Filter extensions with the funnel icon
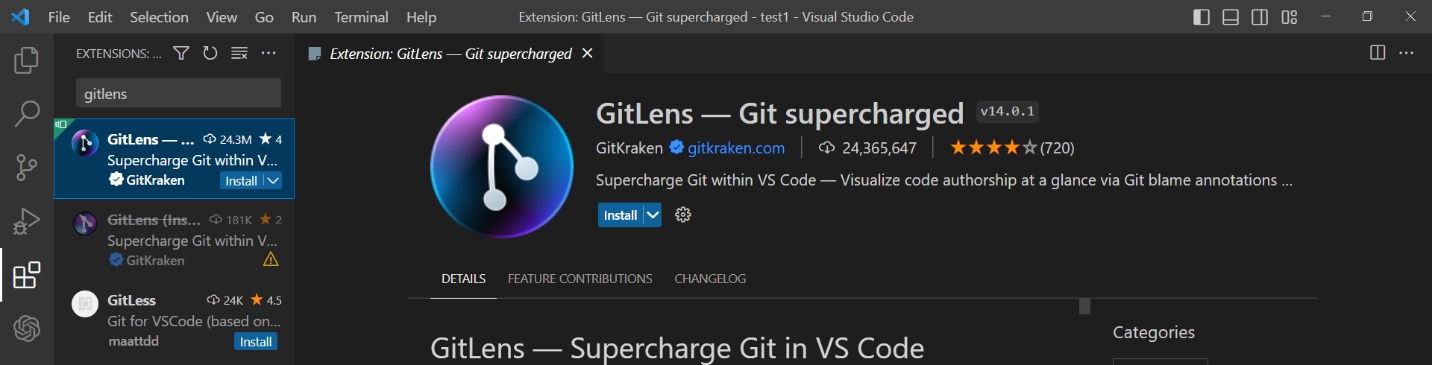 181,53
